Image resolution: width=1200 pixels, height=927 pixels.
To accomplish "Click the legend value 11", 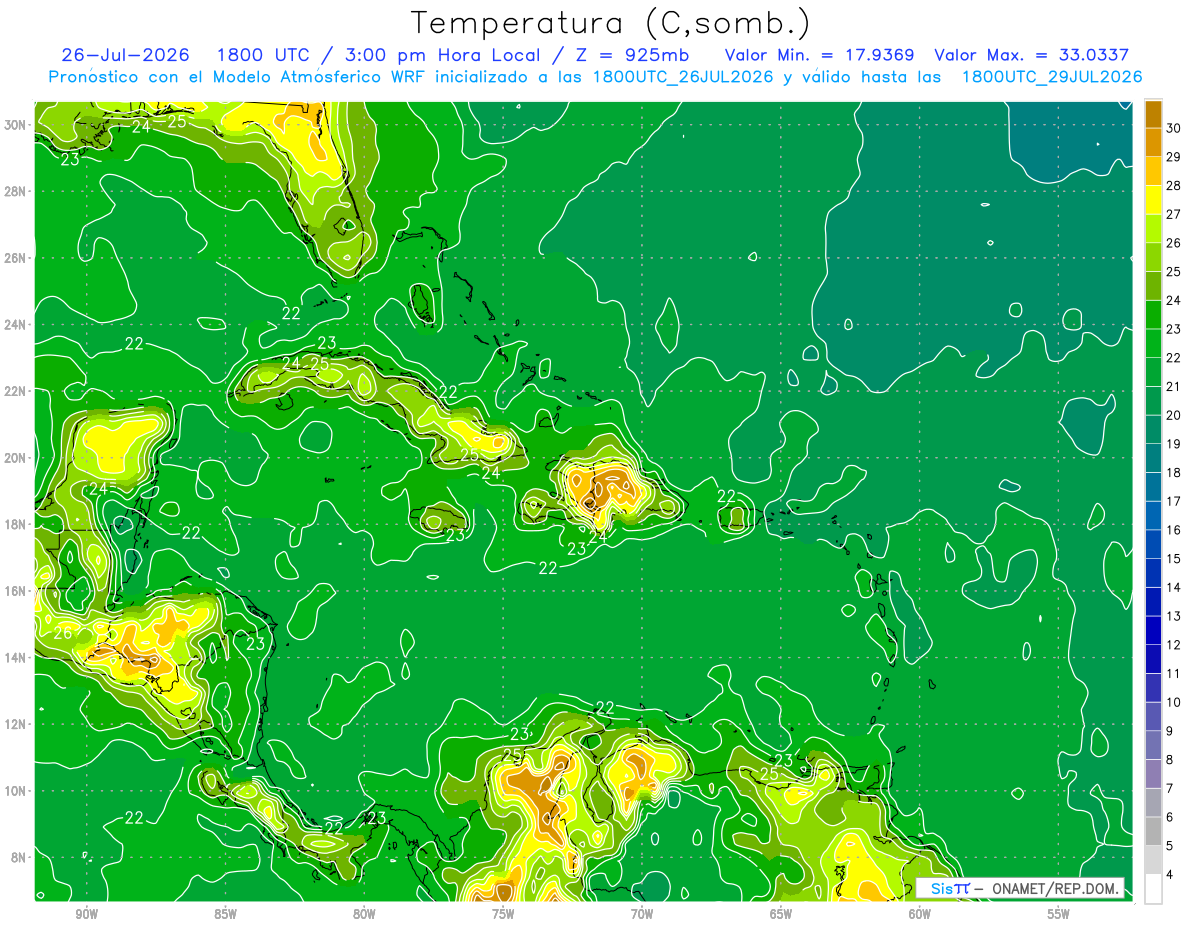I will click(1174, 674).
